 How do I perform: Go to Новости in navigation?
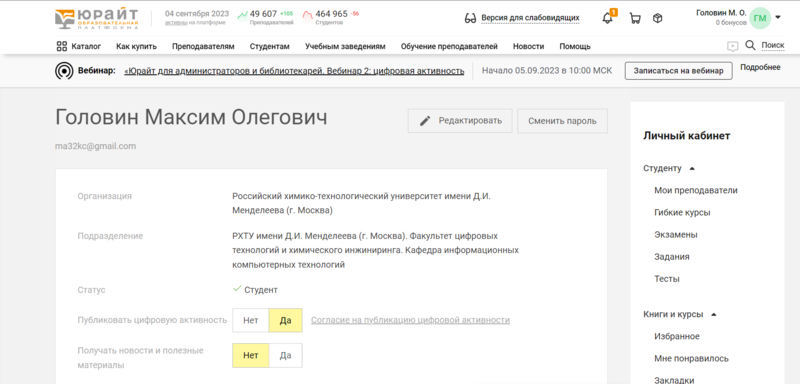(529, 46)
